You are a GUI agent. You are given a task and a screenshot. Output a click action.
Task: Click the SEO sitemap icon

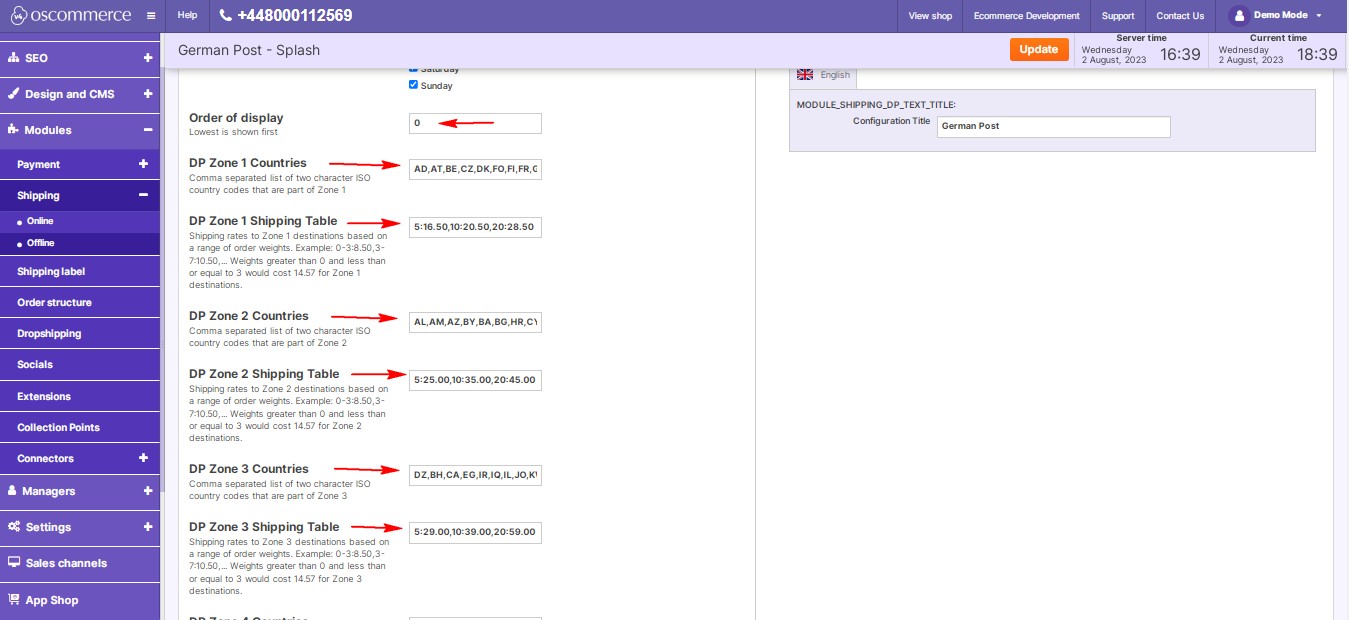pyautogui.click(x=14, y=58)
